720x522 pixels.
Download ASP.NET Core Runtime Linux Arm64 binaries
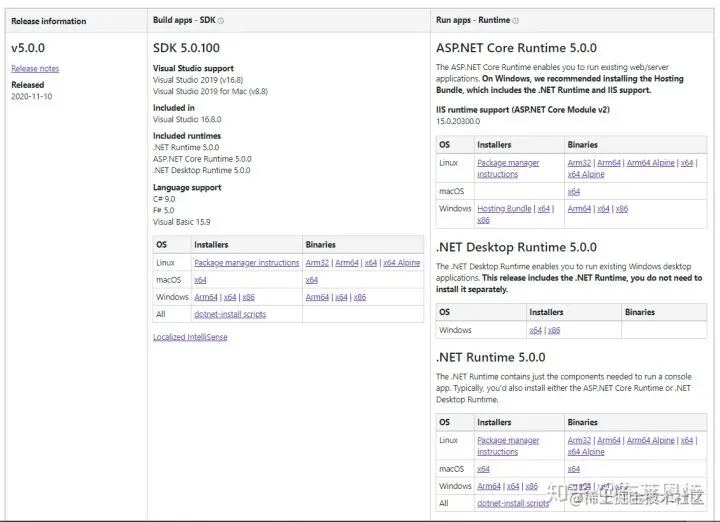pyautogui.click(x=609, y=163)
